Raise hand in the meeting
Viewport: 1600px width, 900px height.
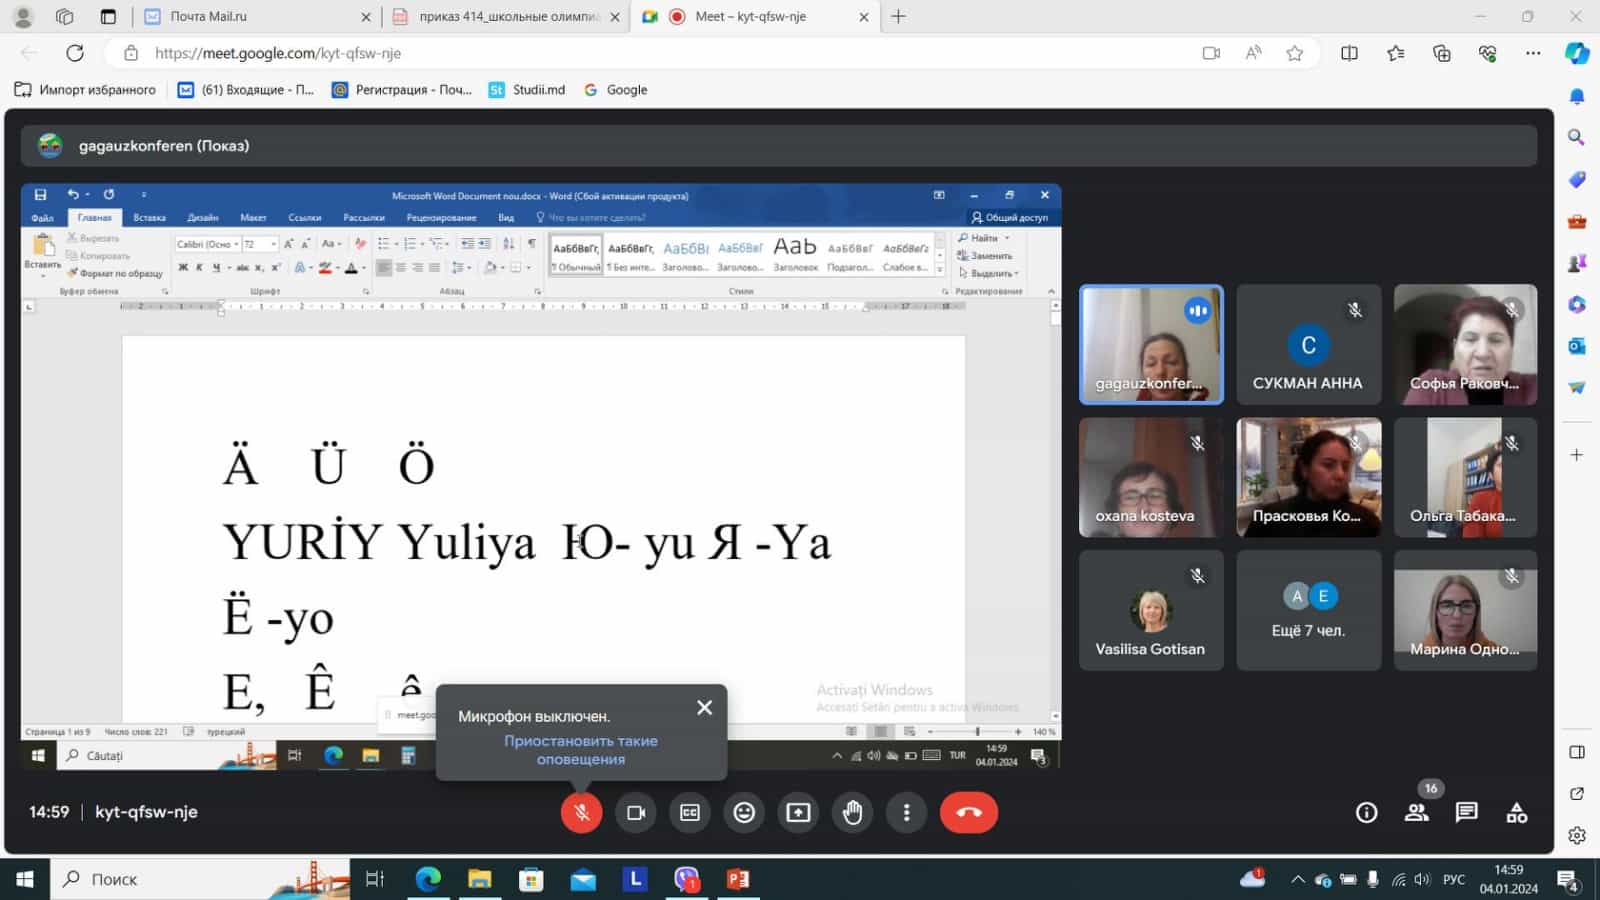[852, 813]
